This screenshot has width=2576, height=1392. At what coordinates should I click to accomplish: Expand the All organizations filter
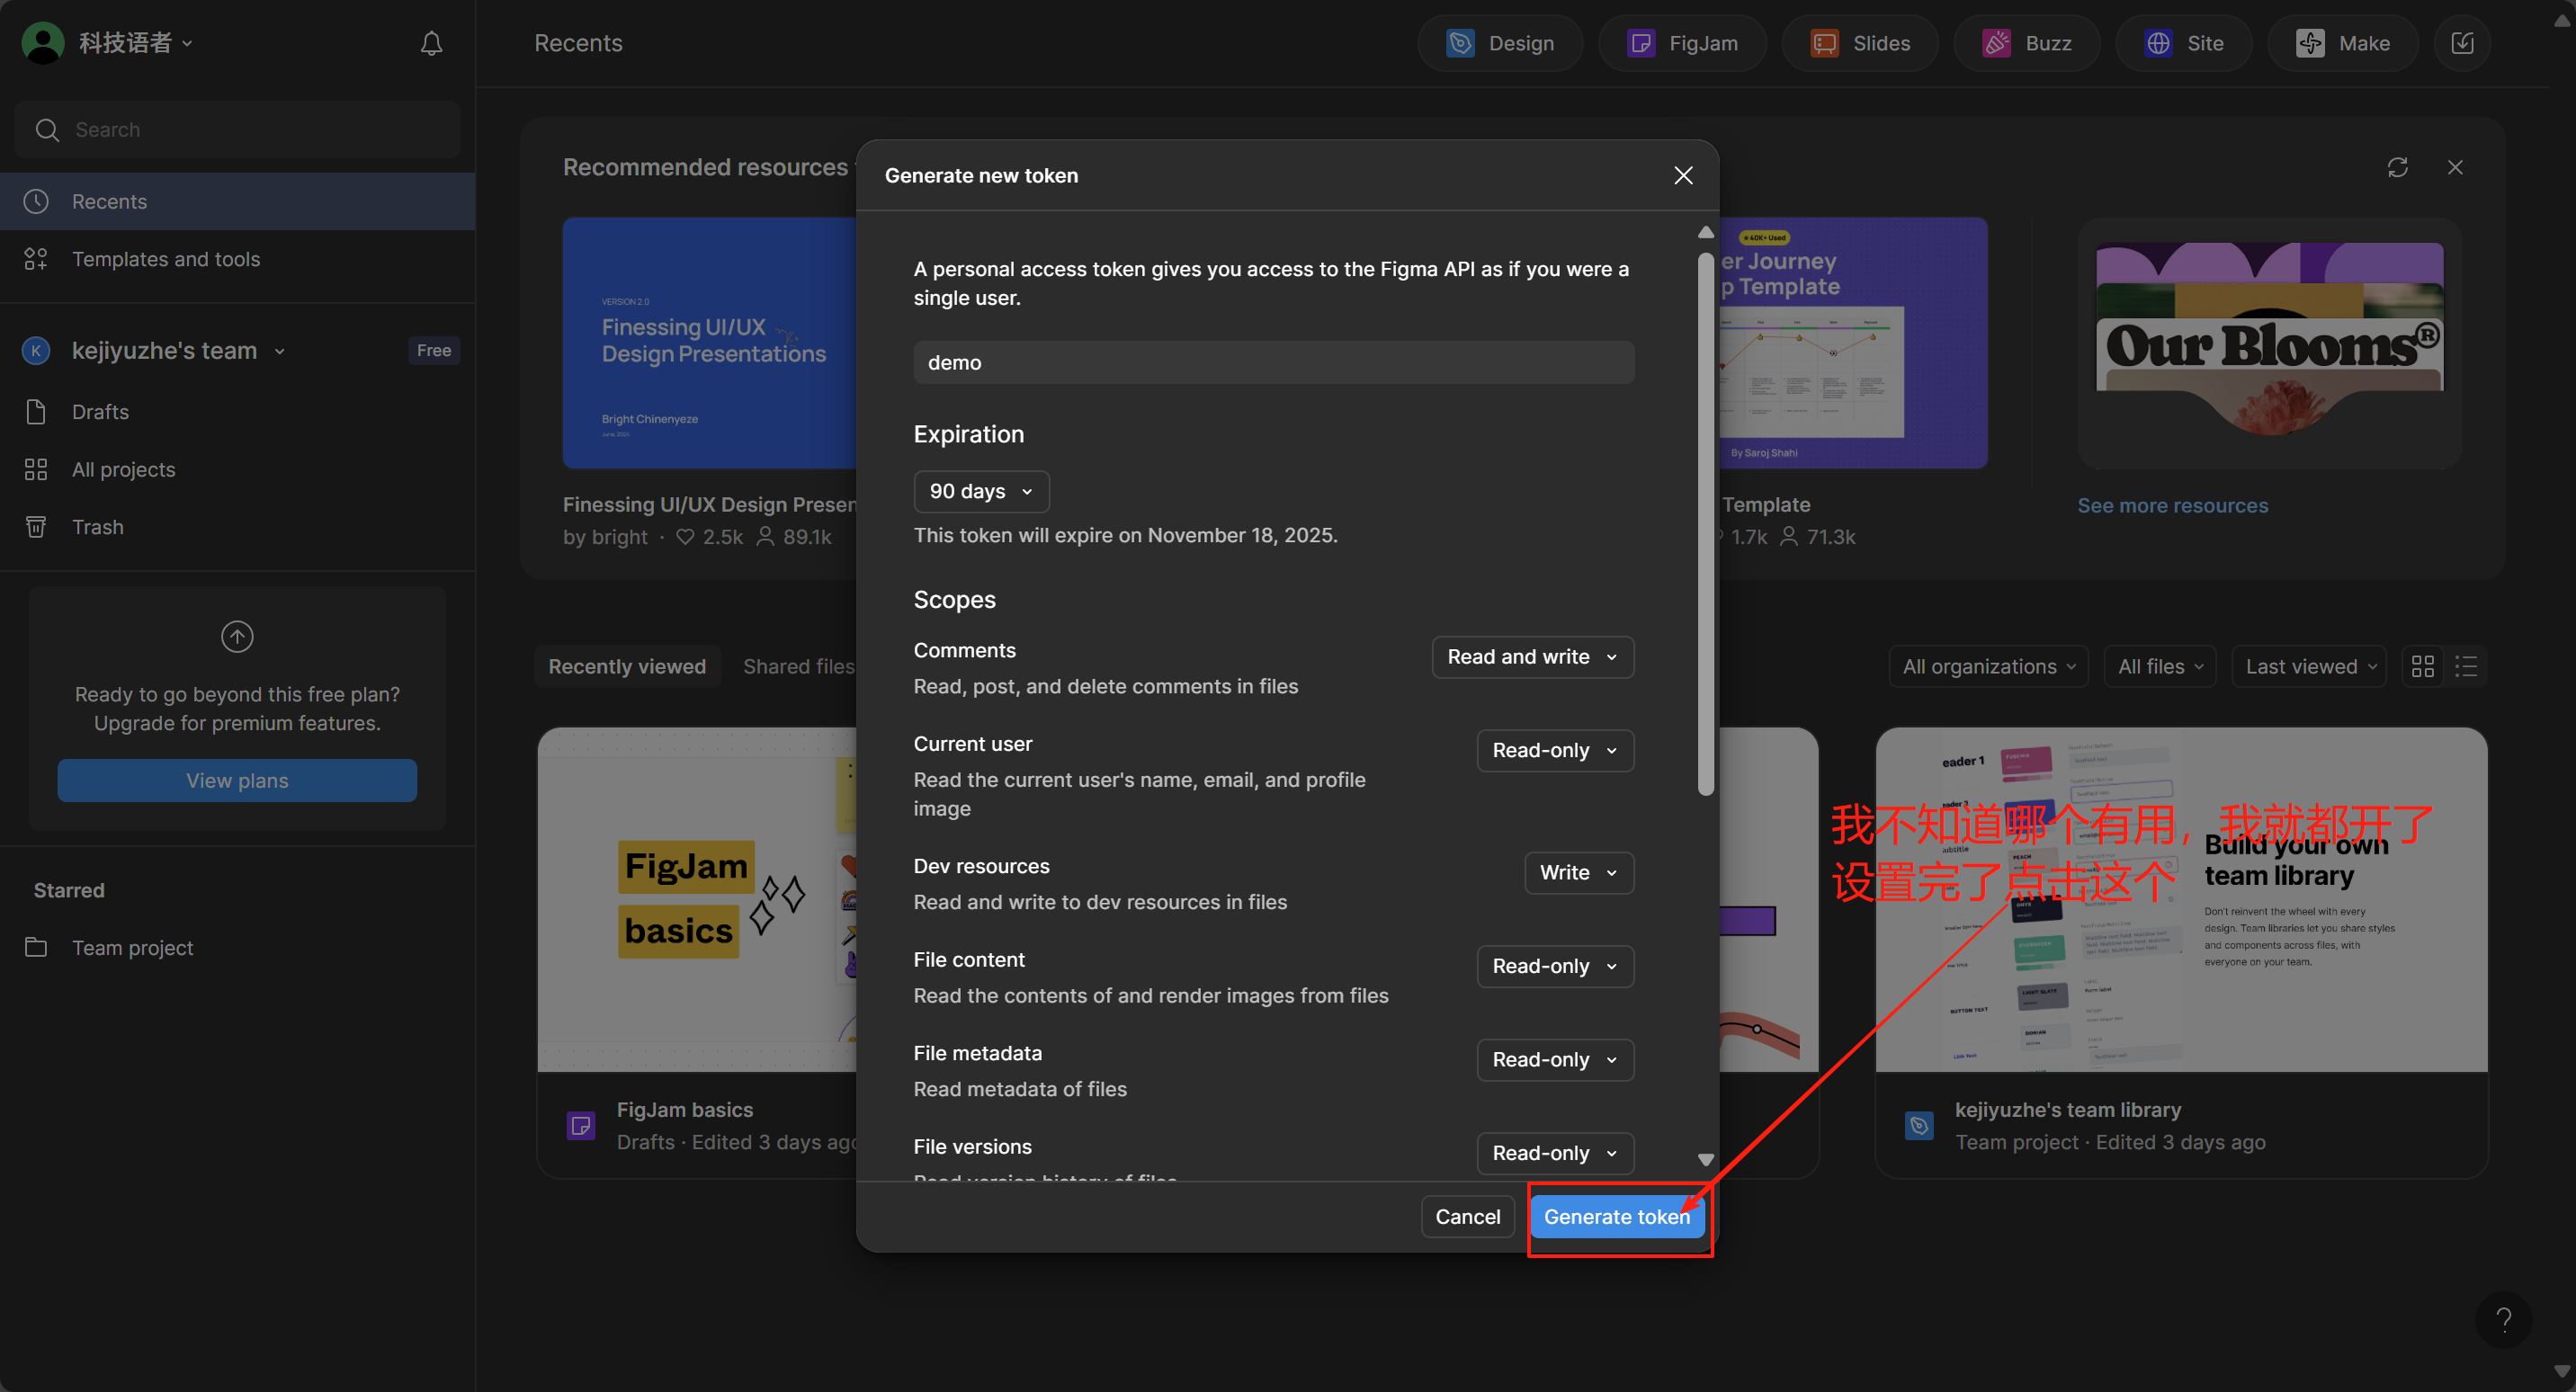click(1988, 666)
